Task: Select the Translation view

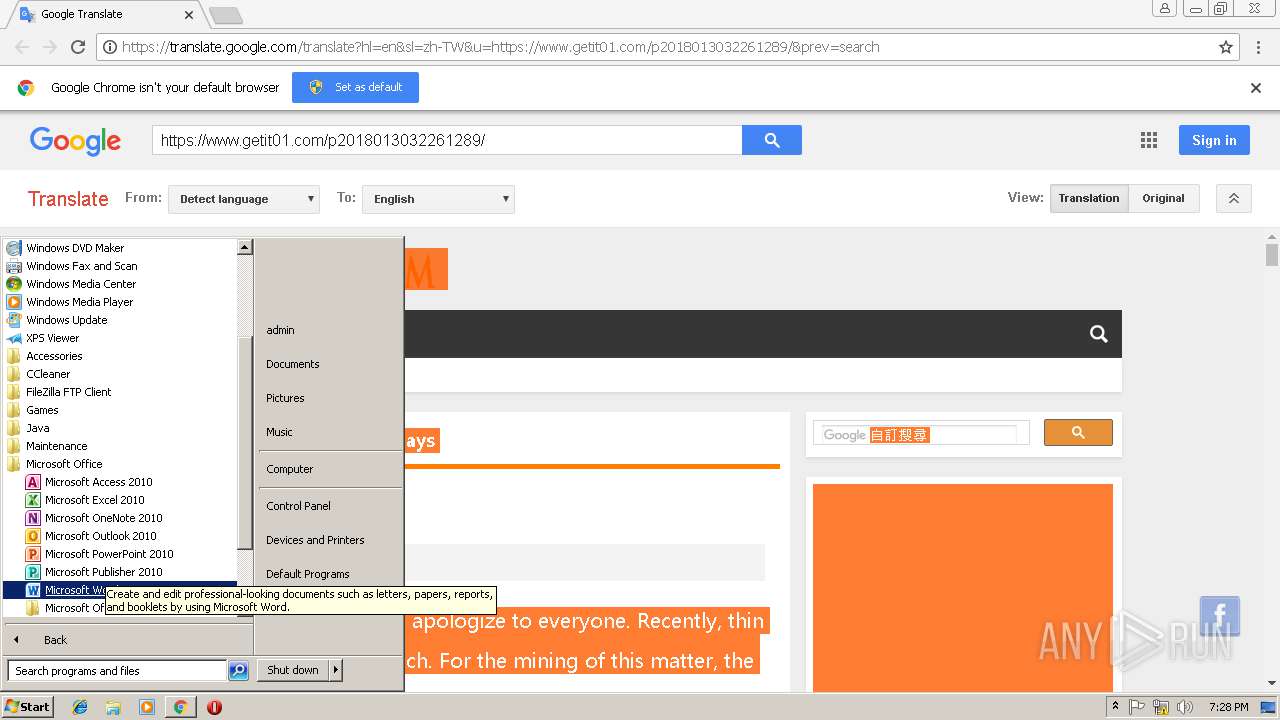Action: pyautogui.click(x=1089, y=198)
